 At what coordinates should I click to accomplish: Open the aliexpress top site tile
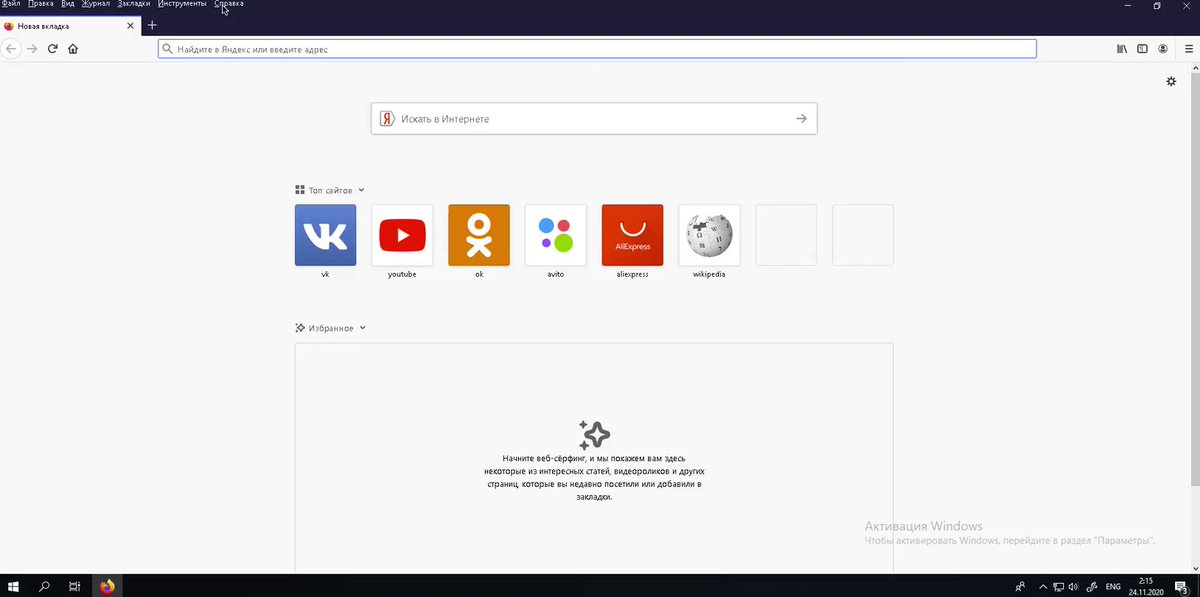pos(632,235)
